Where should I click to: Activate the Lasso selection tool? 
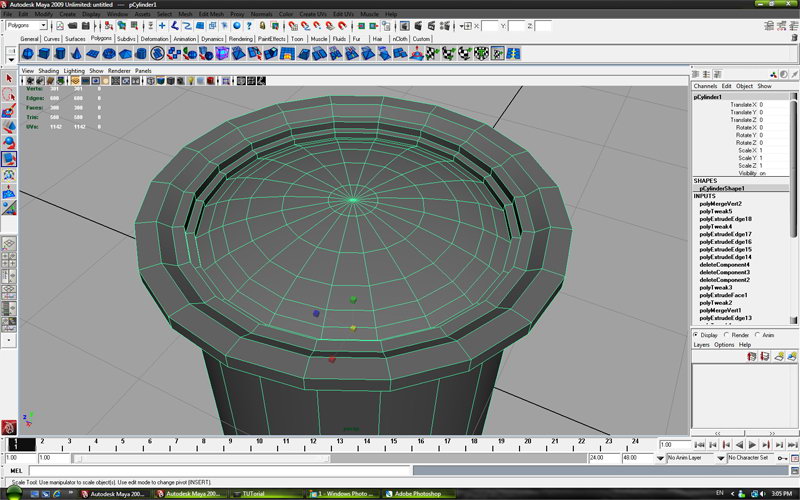click(9, 95)
